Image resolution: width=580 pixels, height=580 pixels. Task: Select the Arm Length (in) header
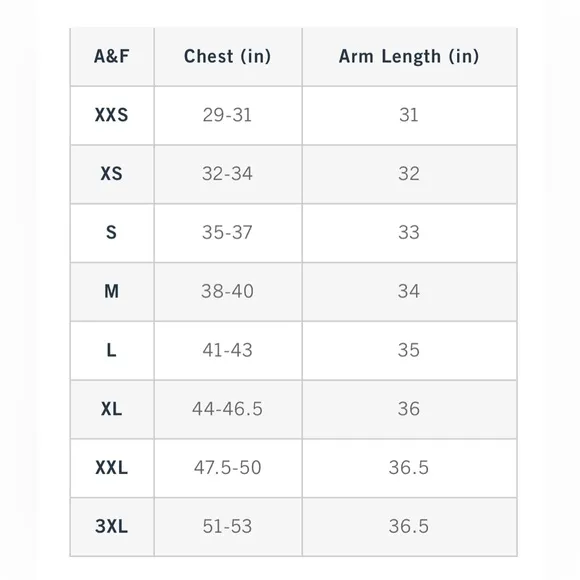coord(409,57)
